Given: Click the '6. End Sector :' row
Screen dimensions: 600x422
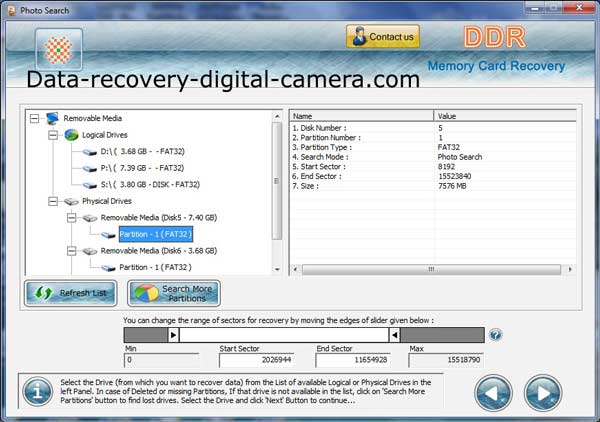Looking at the screenshot, I should 433,176.
